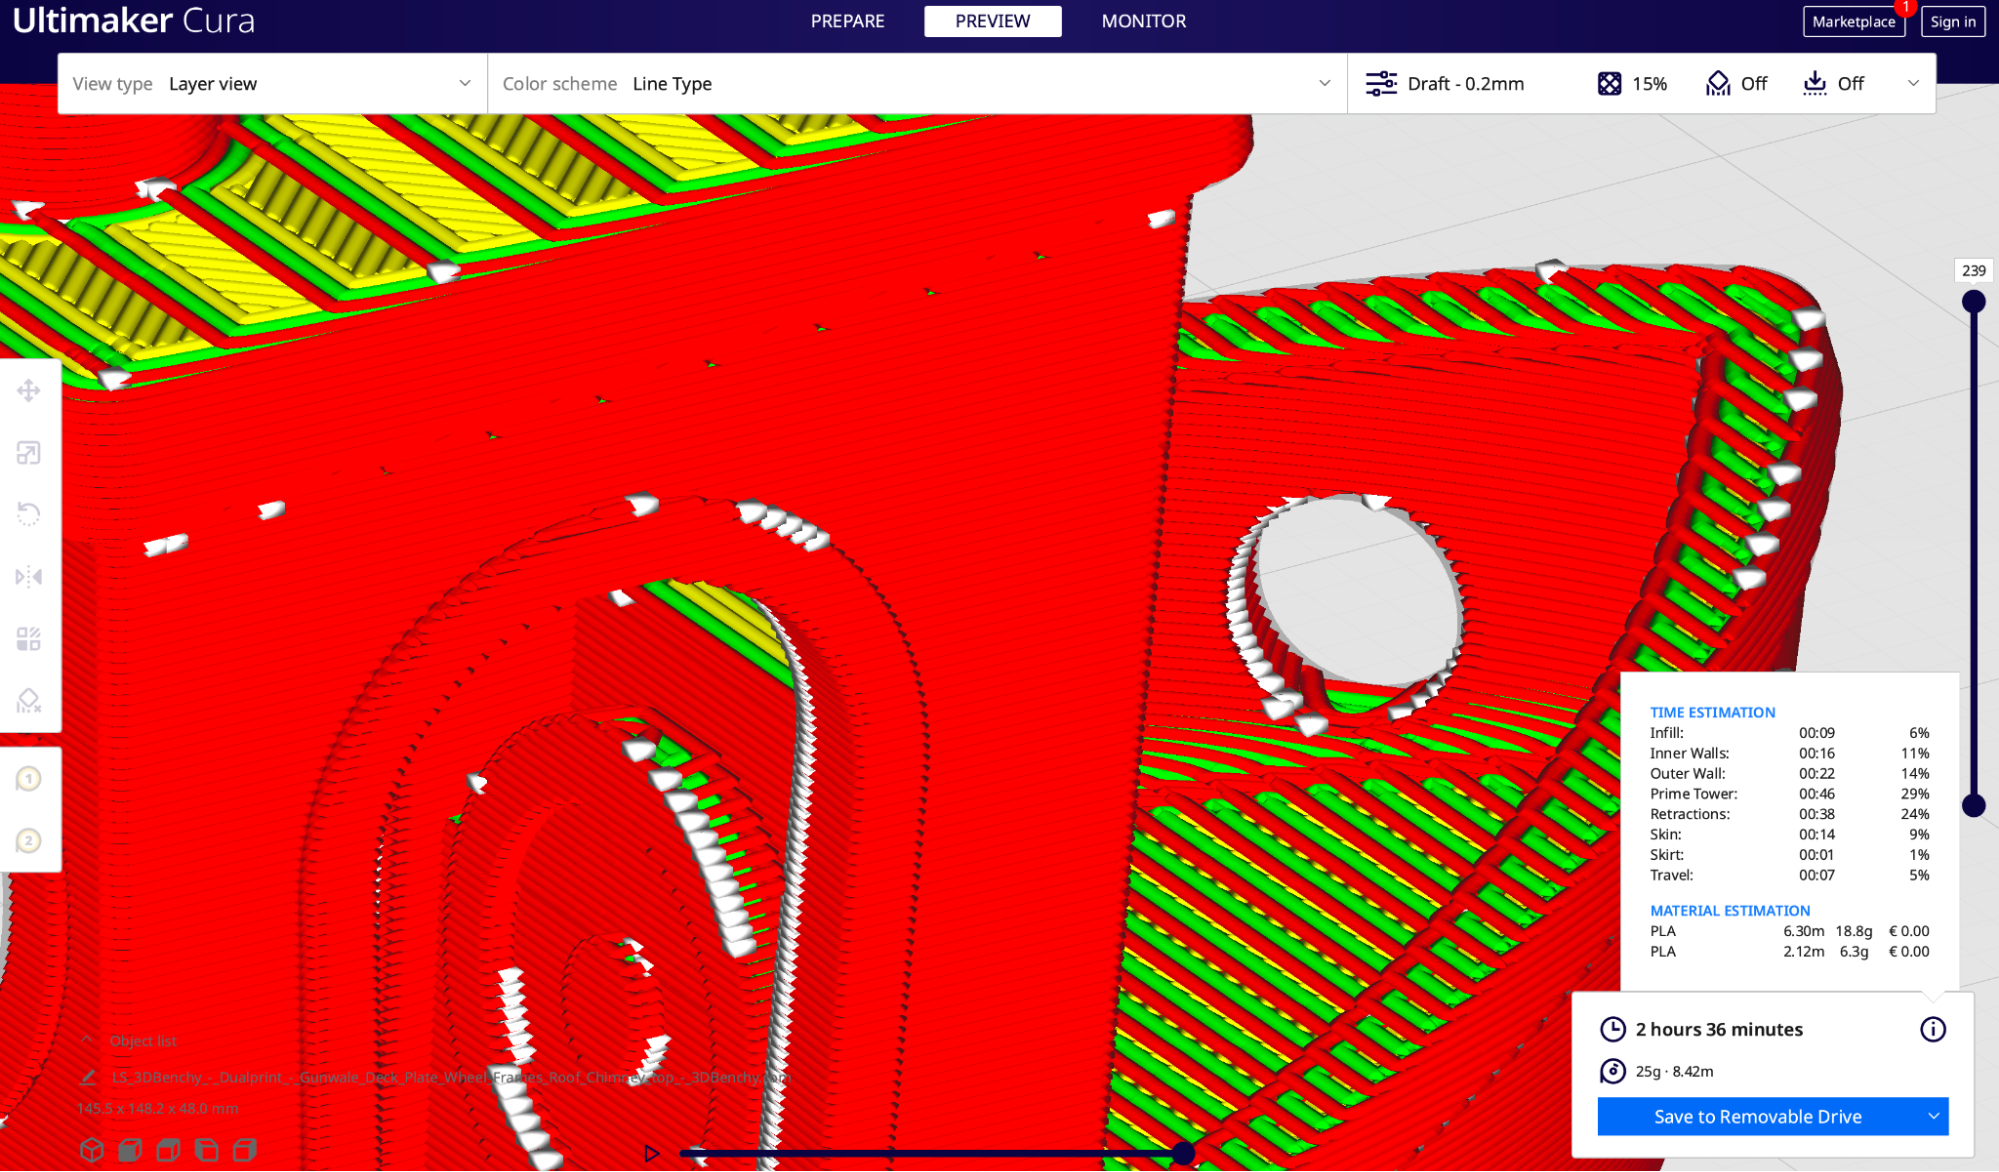Open the Per Model Settings tool

(x=29, y=639)
